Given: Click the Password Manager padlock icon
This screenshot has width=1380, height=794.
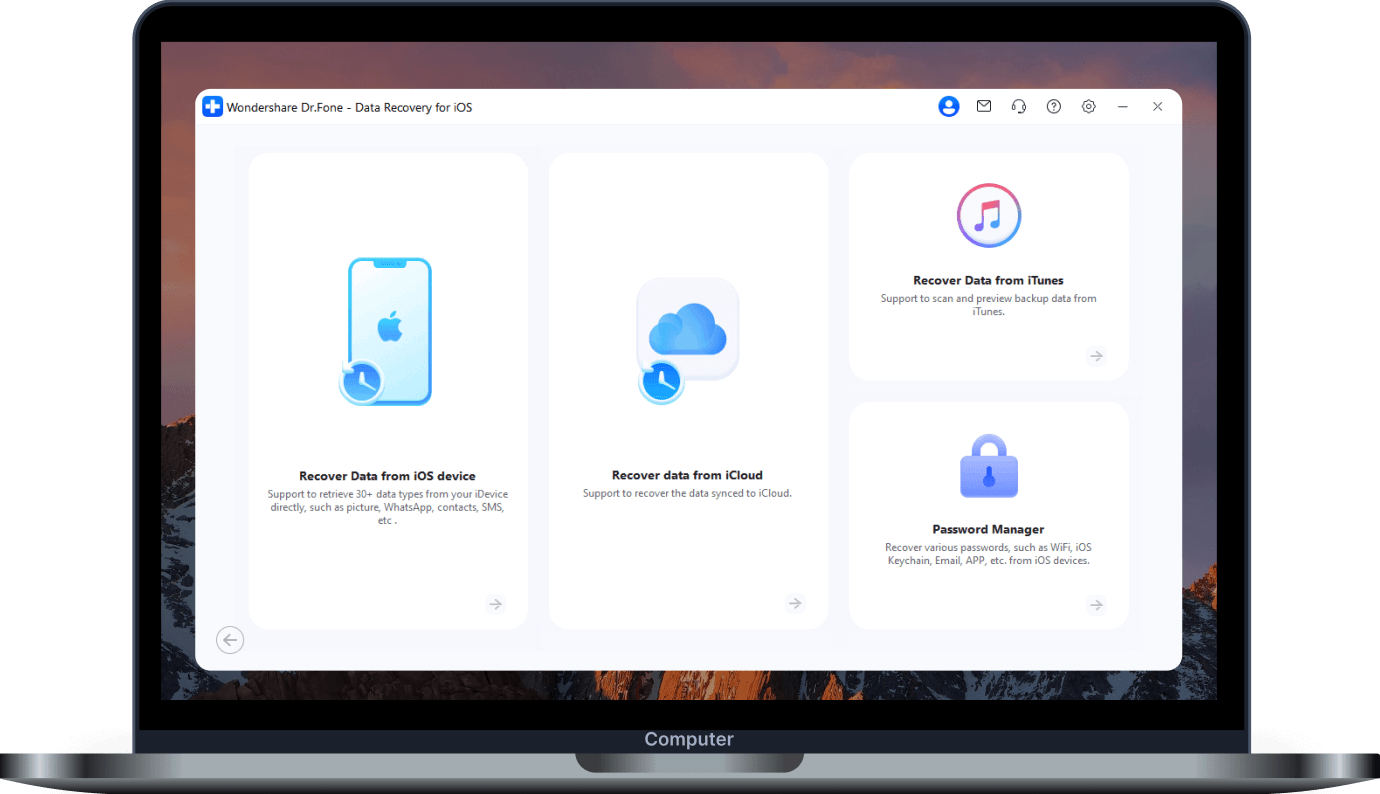Looking at the screenshot, I should pyautogui.click(x=989, y=466).
